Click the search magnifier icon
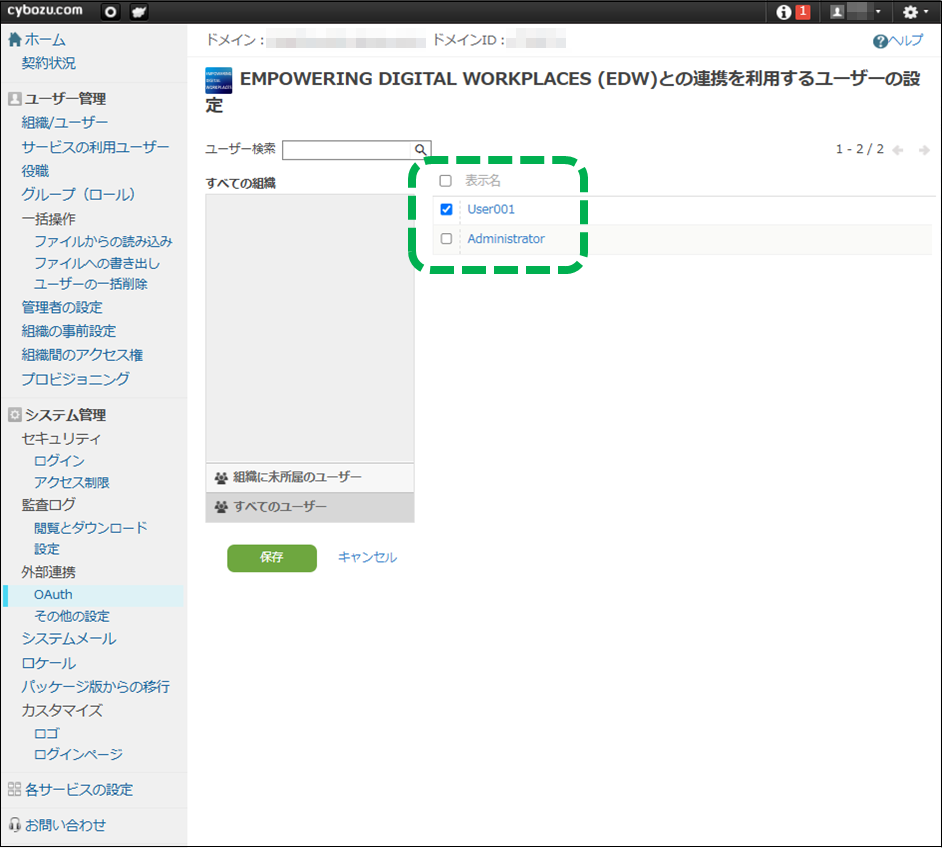Viewport: 942px width, 848px height. pyautogui.click(x=421, y=150)
